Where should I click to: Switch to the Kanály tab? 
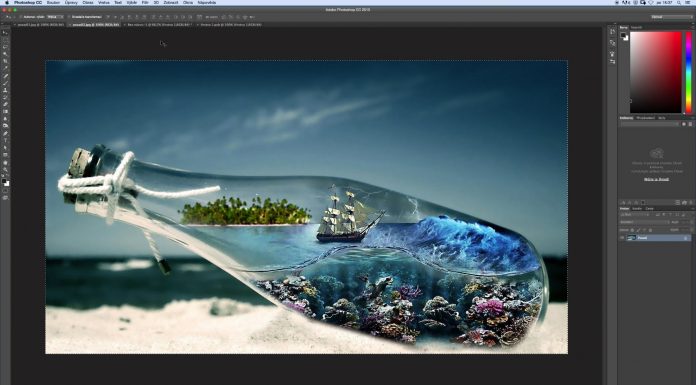(637, 209)
